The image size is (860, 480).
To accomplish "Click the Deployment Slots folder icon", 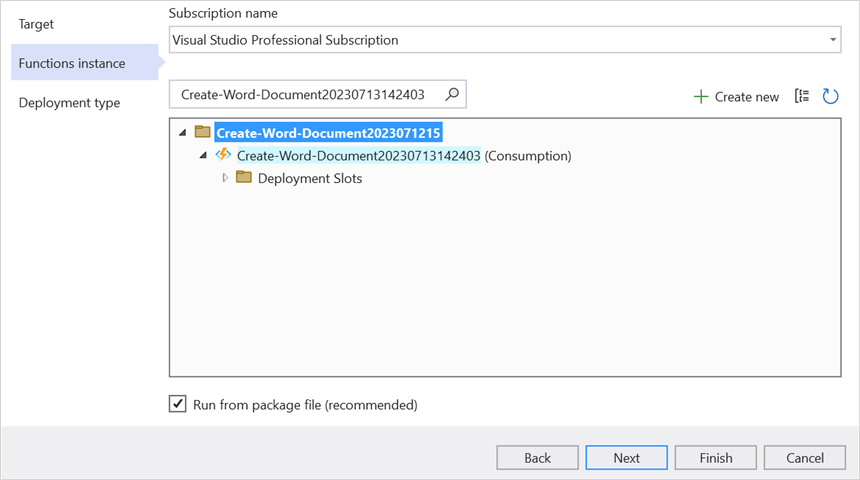I will (x=244, y=177).
